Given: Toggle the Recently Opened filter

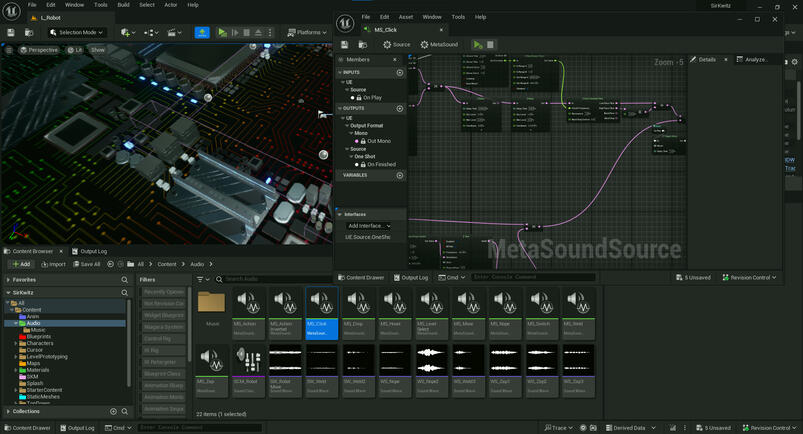Looking at the screenshot, I should tap(163, 292).
